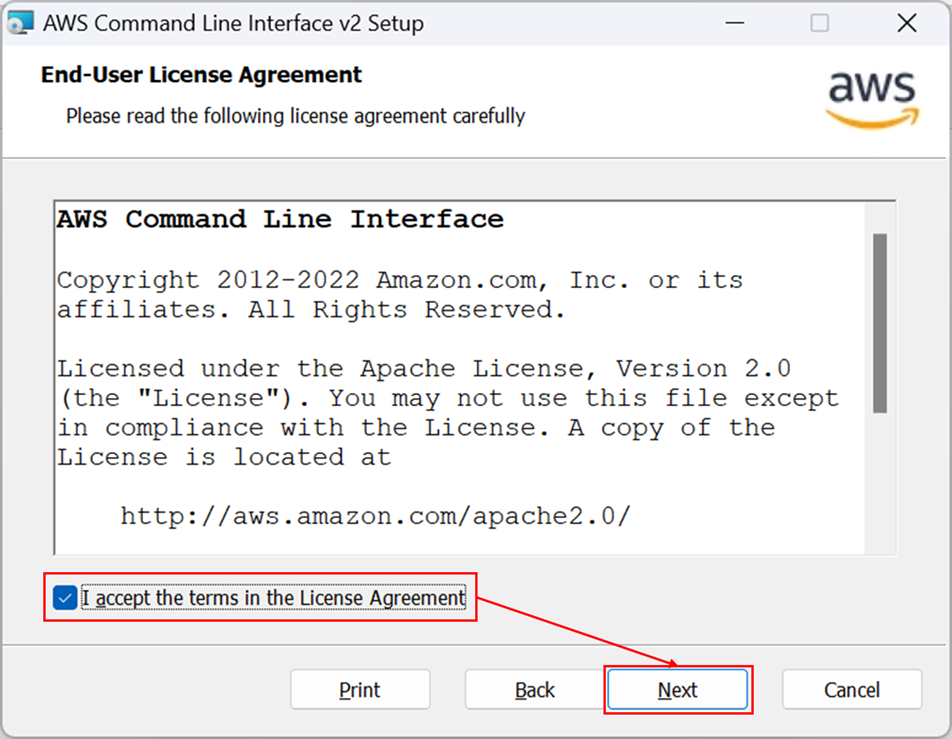Image resolution: width=952 pixels, height=739 pixels.
Task: Click the scrollbar track below the thumb
Action: [880, 483]
